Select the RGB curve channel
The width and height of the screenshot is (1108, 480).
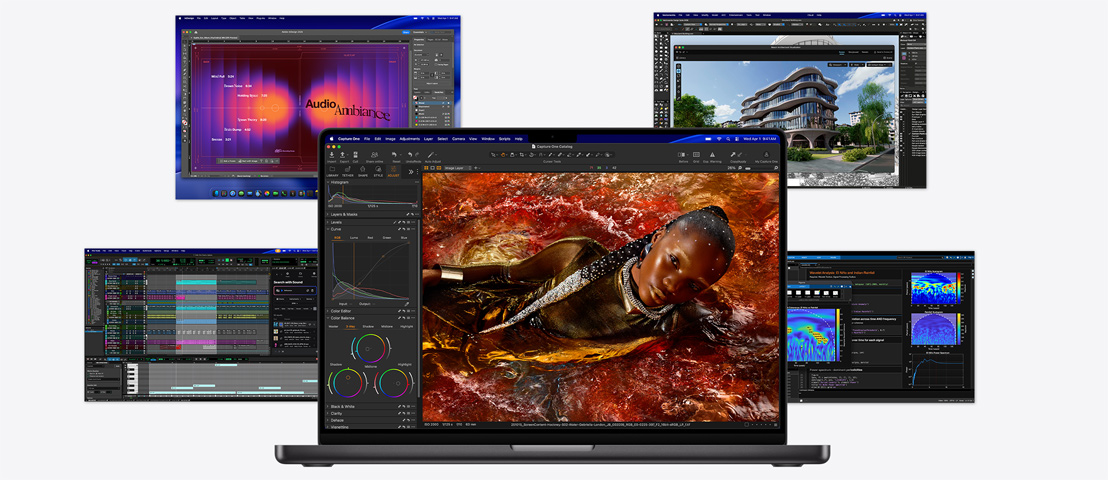(x=337, y=238)
